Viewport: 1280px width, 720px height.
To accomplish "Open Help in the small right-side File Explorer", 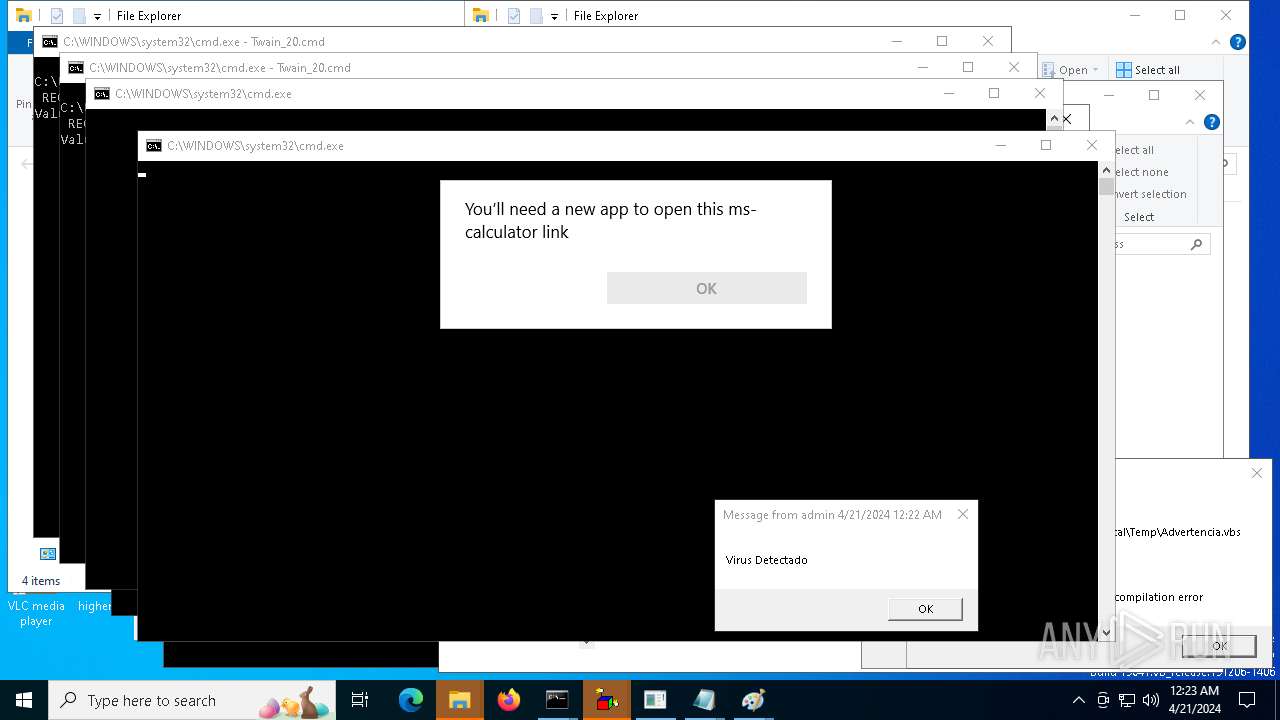I will 1212,122.
